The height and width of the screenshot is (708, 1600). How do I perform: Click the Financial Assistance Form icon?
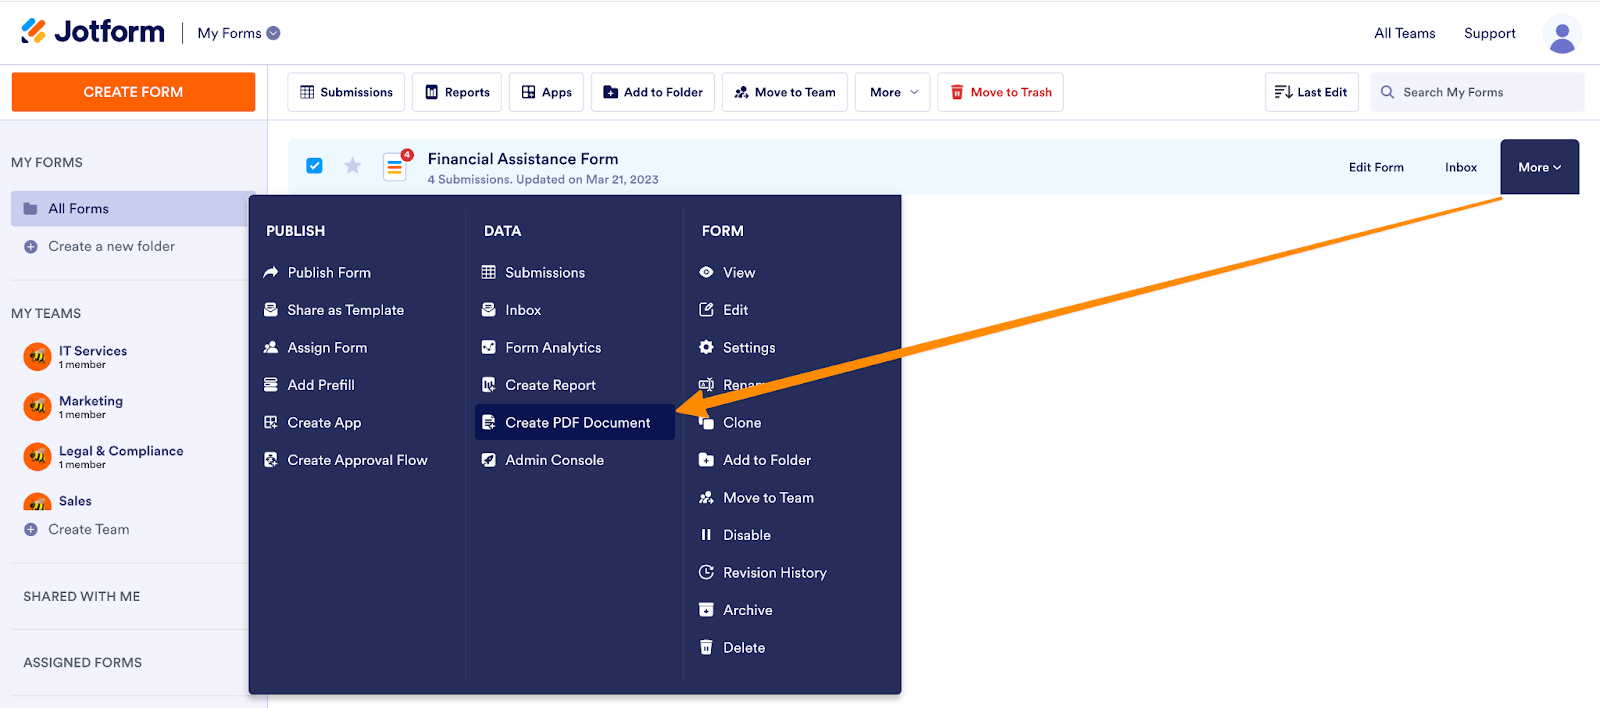tap(395, 167)
